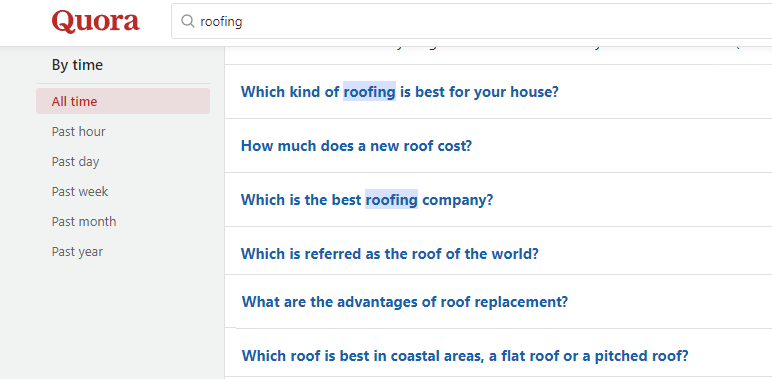This screenshot has width=772, height=379.
Task: Focus the search box containing 'roofing'
Action: coord(471,21)
